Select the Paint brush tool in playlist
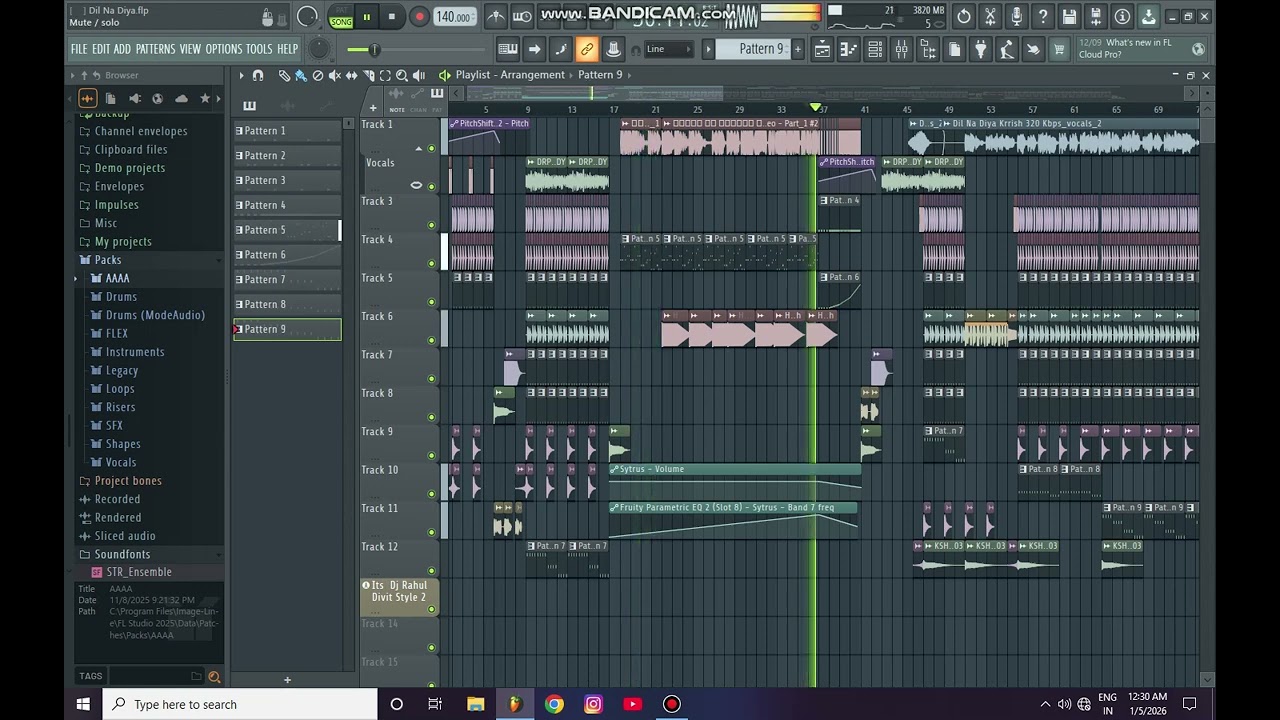 pyautogui.click(x=301, y=75)
